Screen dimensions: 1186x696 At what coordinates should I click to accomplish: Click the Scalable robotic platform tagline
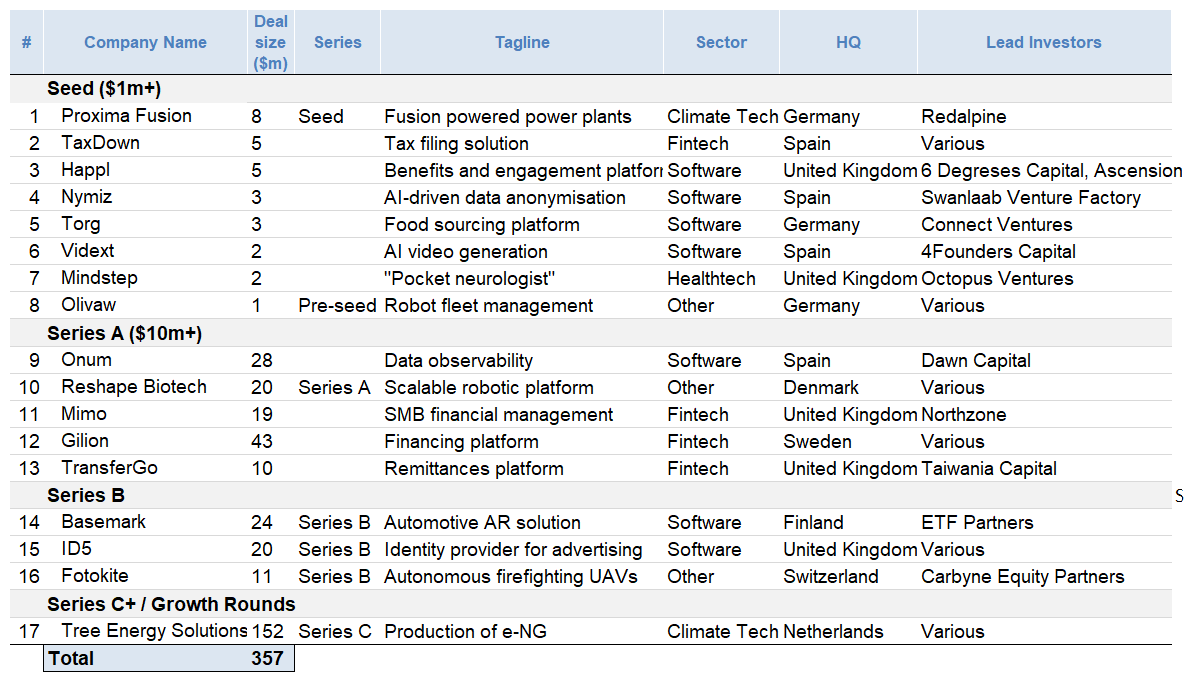click(x=489, y=387)
